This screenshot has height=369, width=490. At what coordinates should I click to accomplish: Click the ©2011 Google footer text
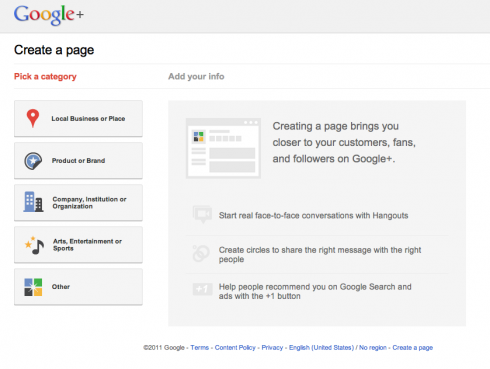tap(164, 348)
